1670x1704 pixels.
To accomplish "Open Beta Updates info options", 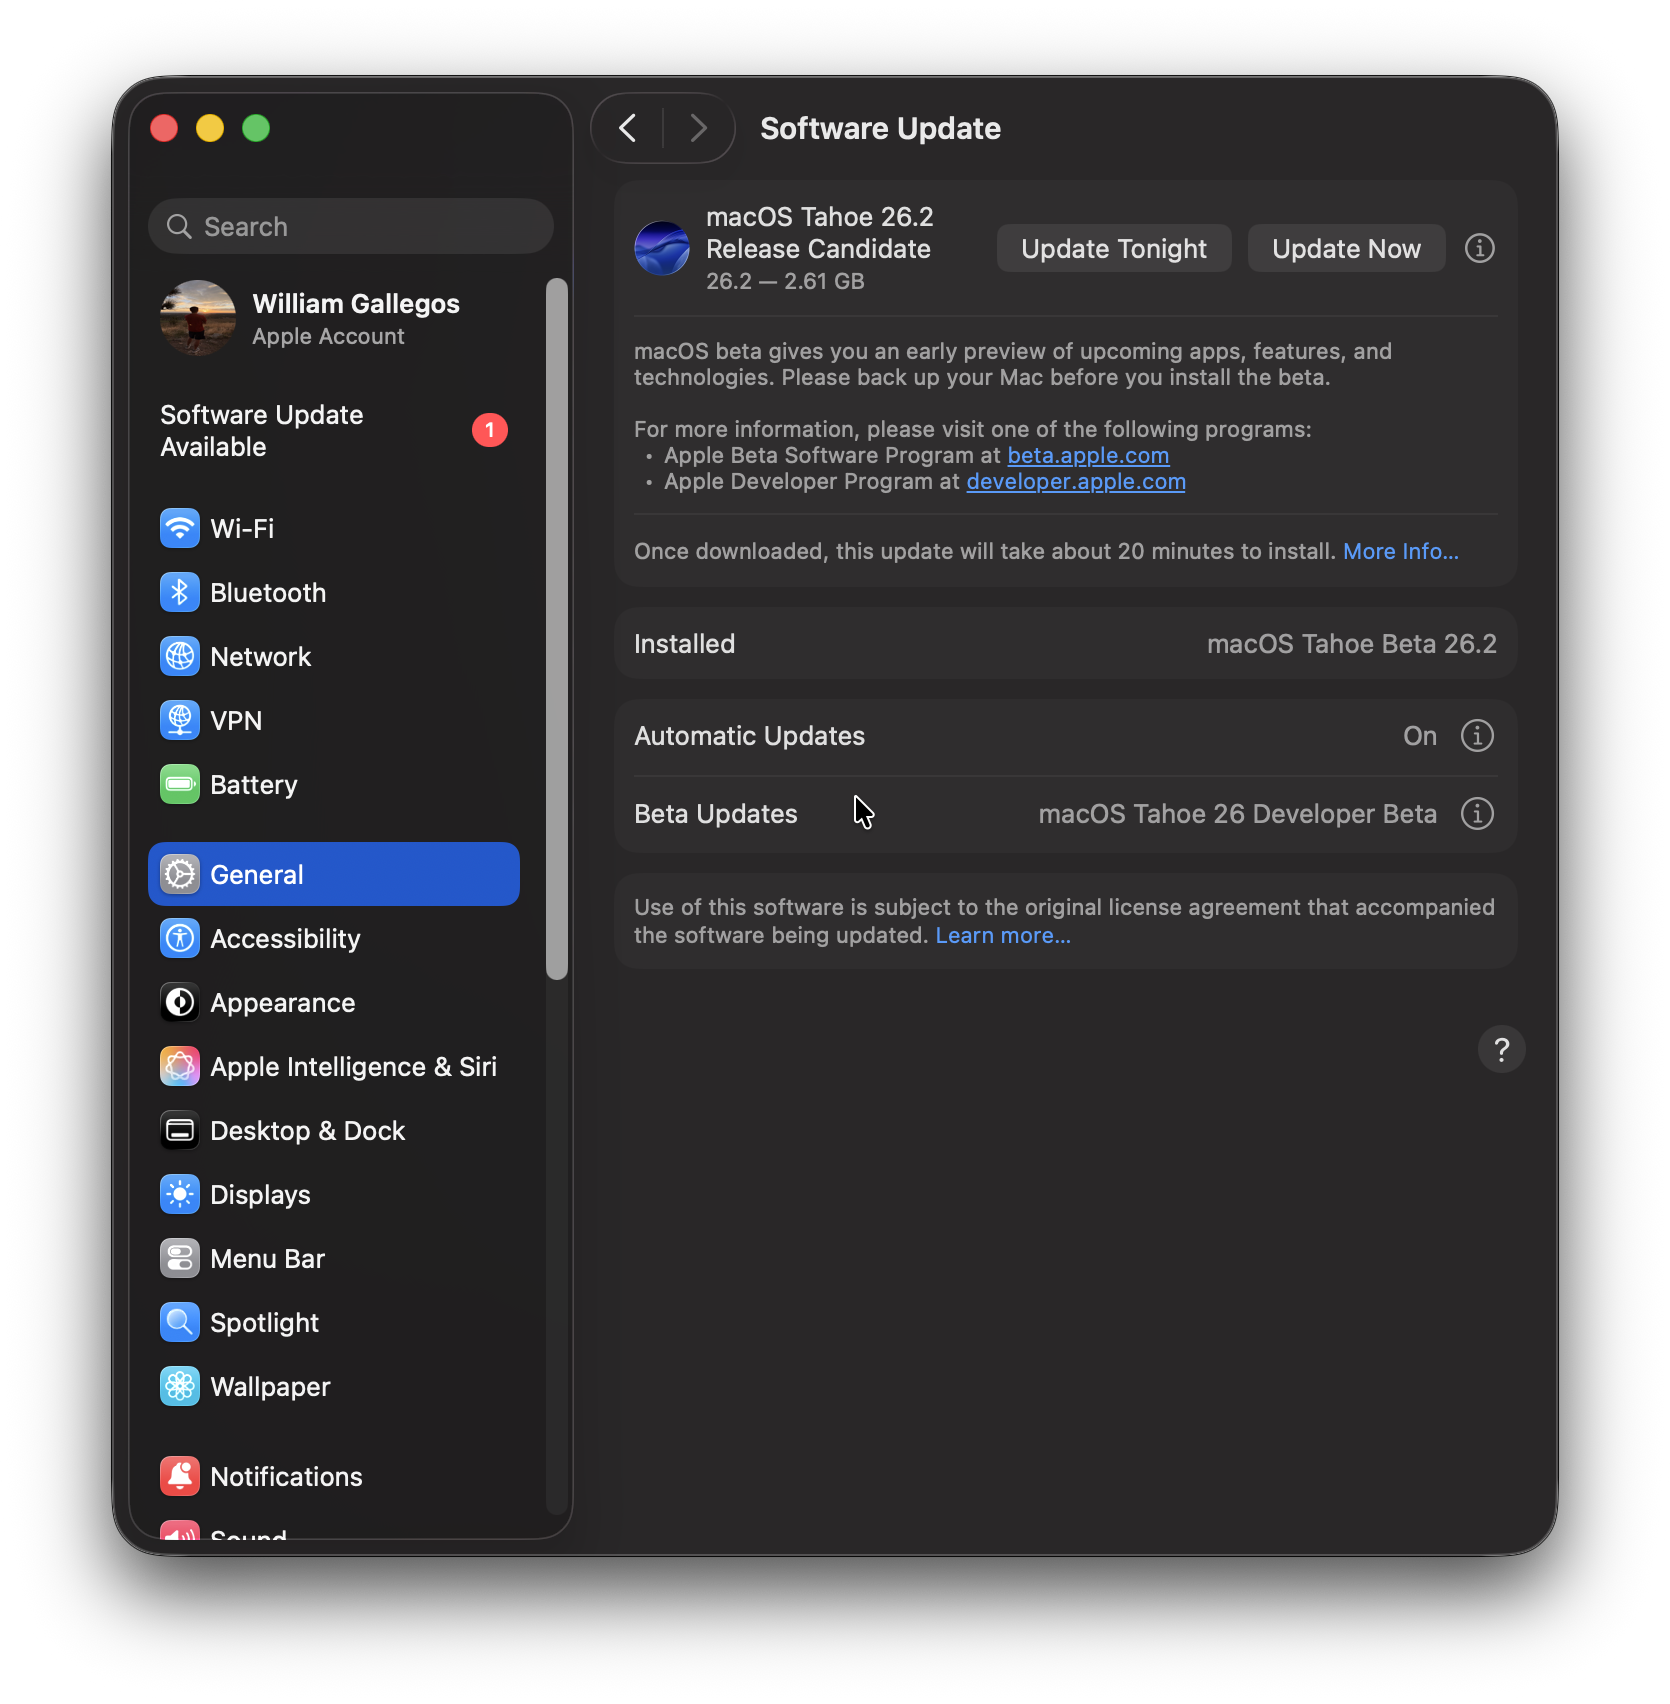I will (1477, 814).
